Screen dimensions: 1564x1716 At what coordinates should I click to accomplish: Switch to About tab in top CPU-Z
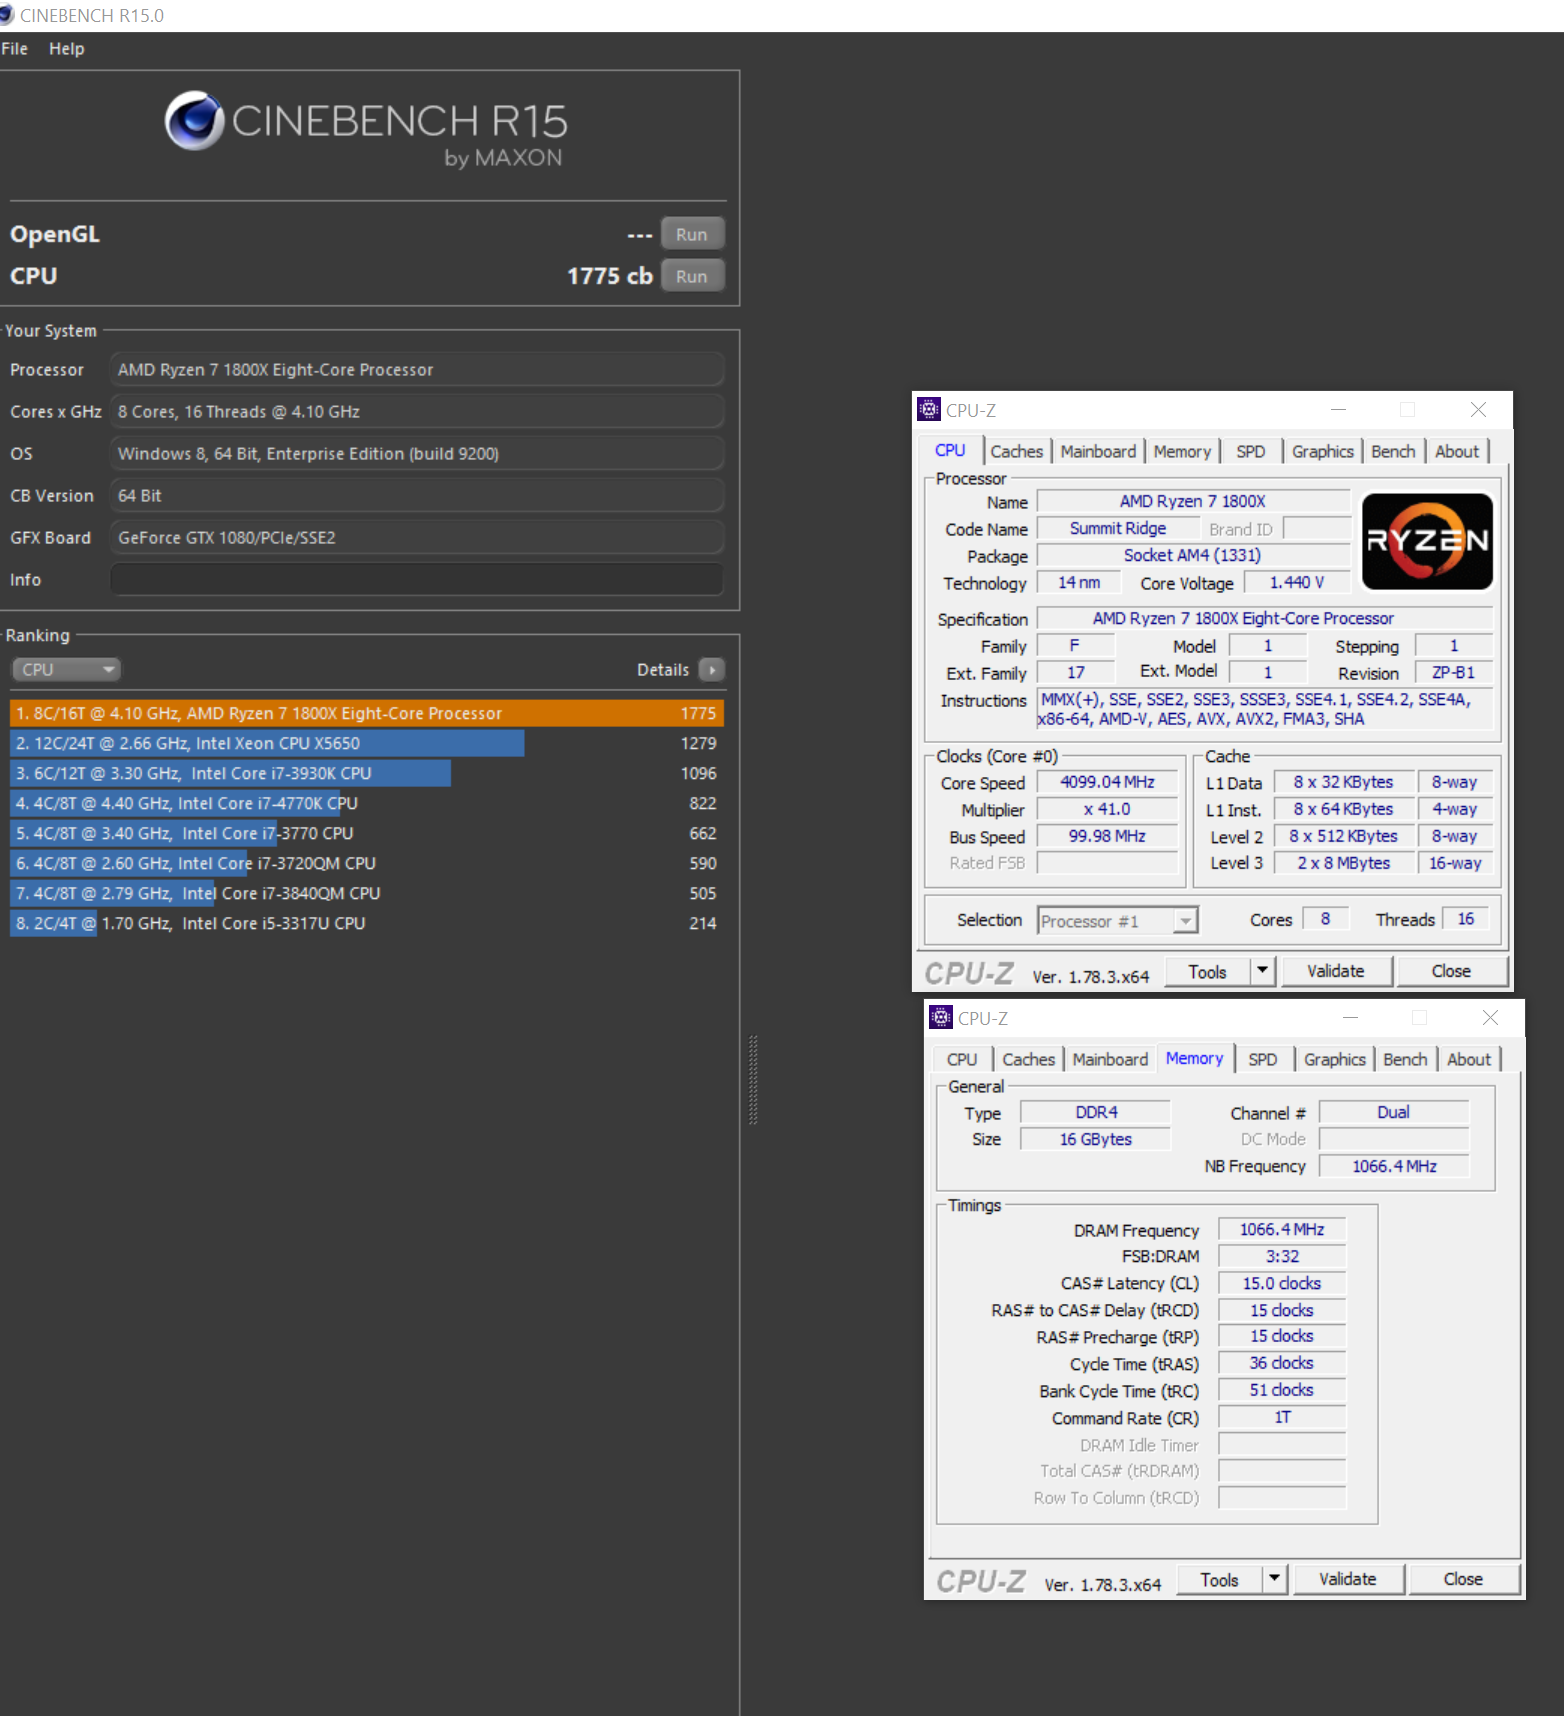pyautogui.click(x=1457, y=451)
